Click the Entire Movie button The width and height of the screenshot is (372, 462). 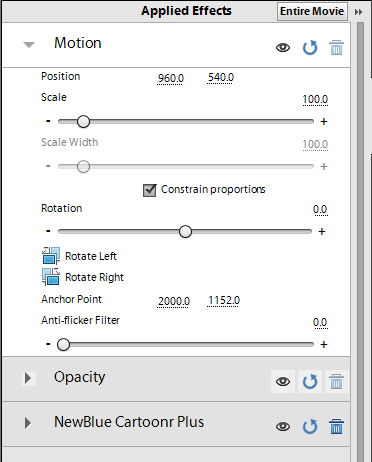[x=312, y=11]
